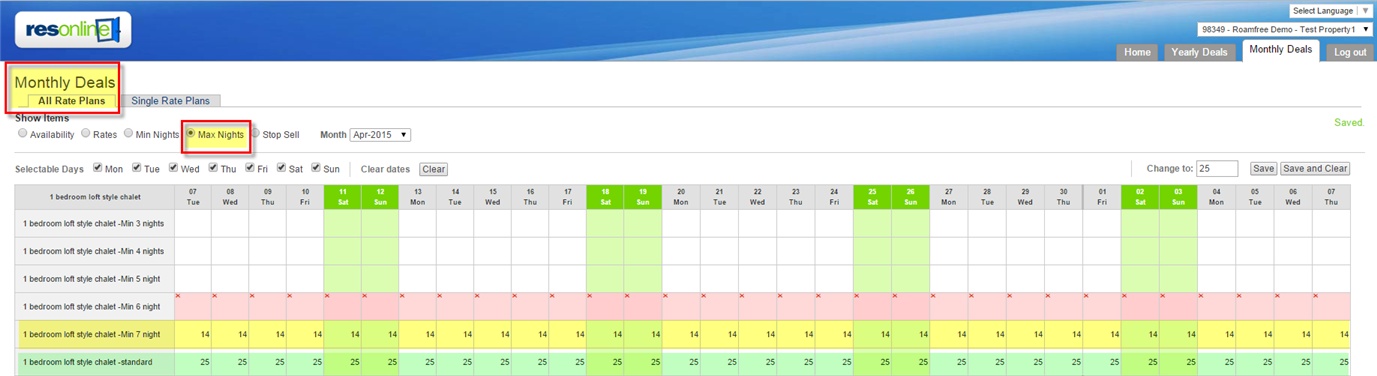Open the Select Language dropdown

[1330, 11]
